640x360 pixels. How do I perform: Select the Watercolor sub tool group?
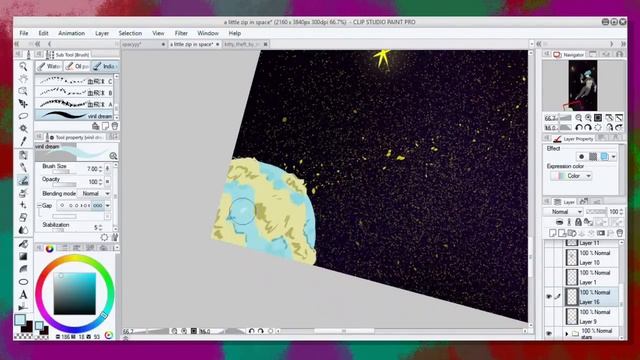point(49,66)
